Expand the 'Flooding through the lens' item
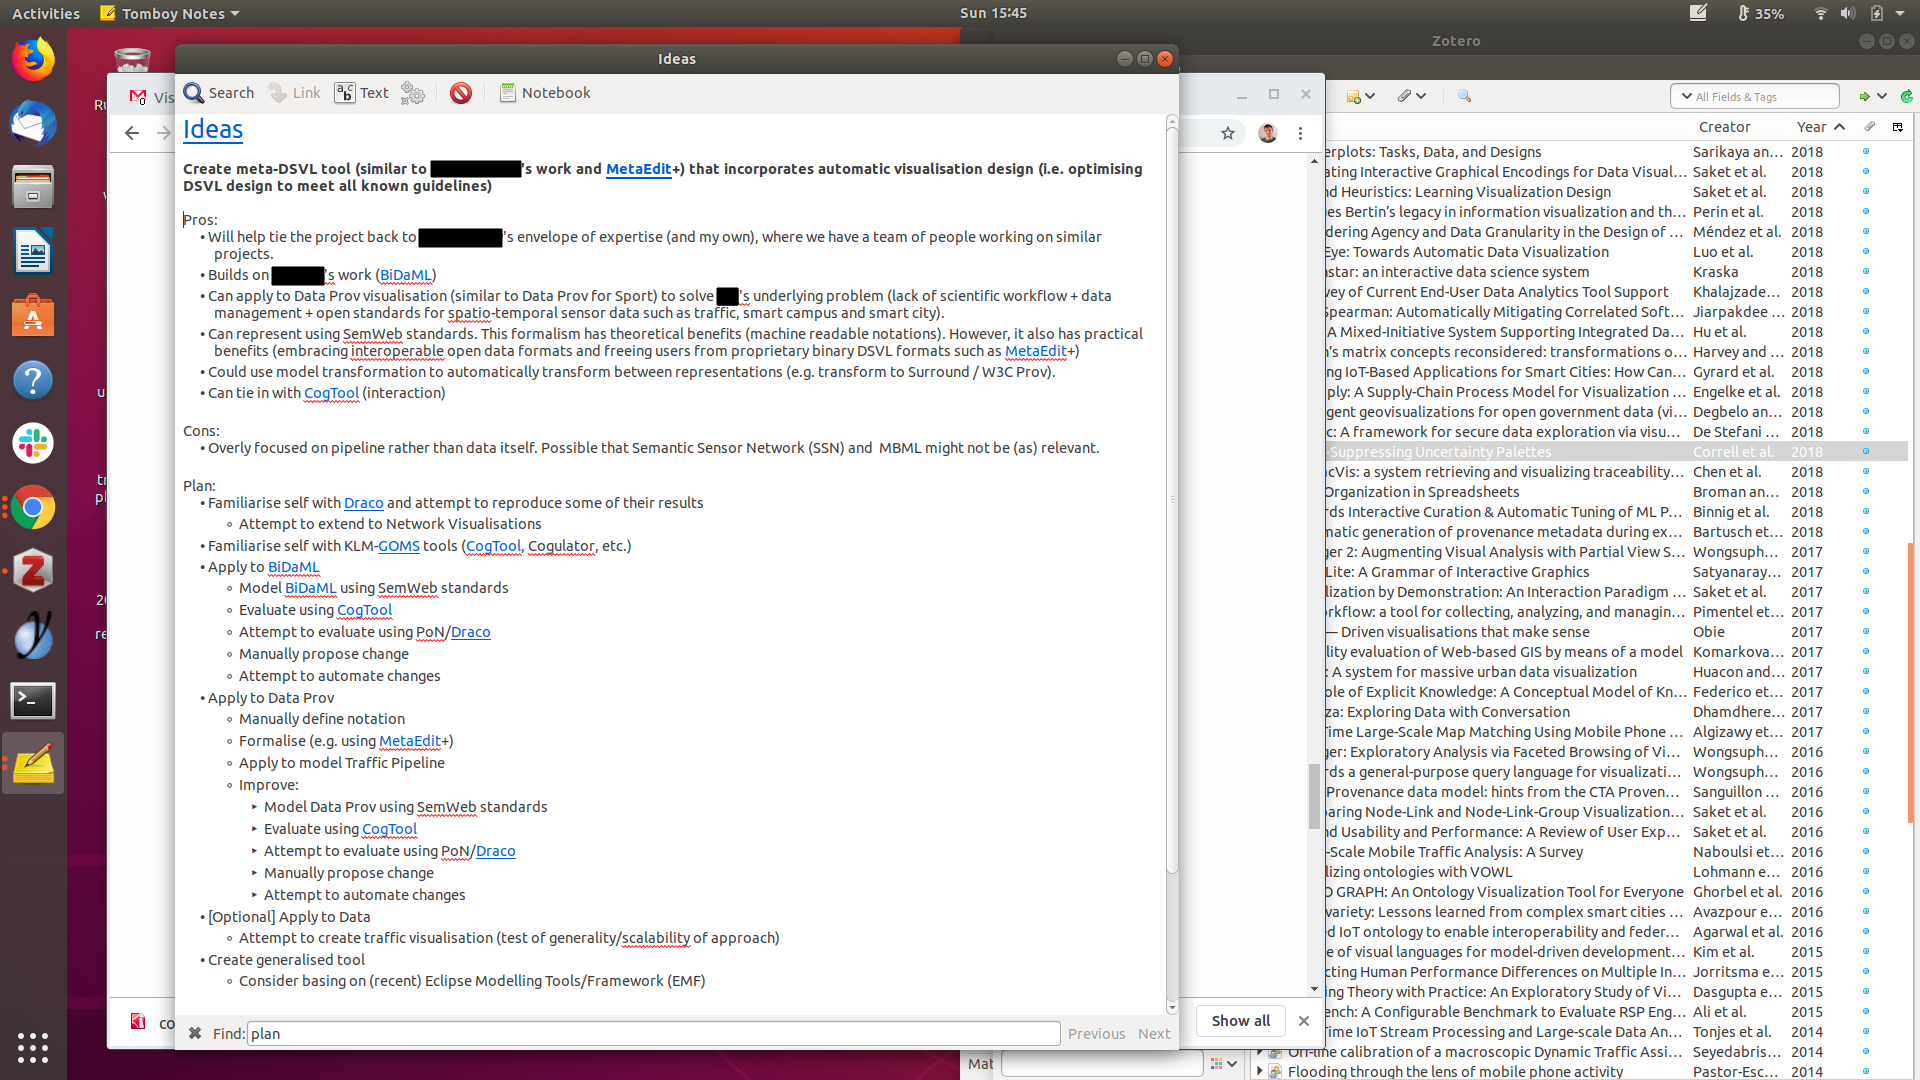 click(x=1259, y=1071)
